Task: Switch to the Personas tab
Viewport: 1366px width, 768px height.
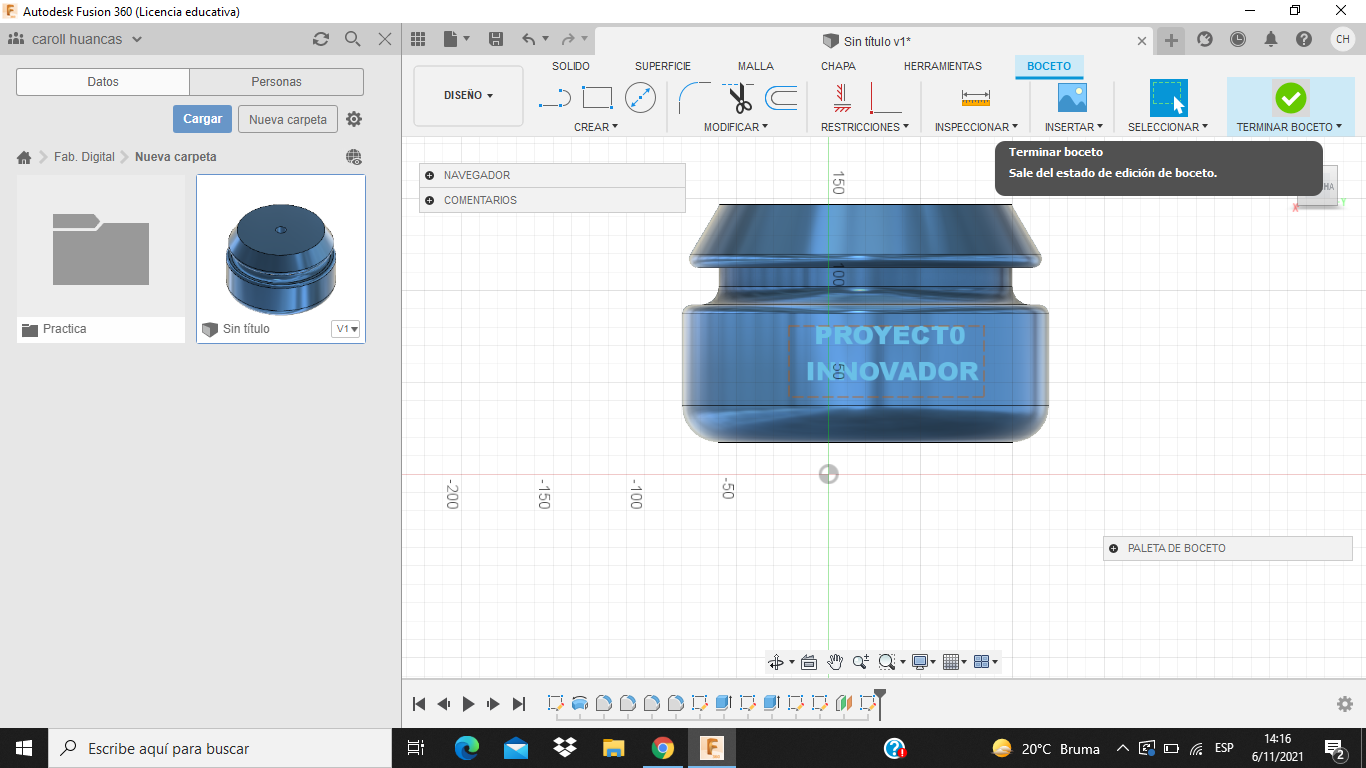Action: coord(276,82)
